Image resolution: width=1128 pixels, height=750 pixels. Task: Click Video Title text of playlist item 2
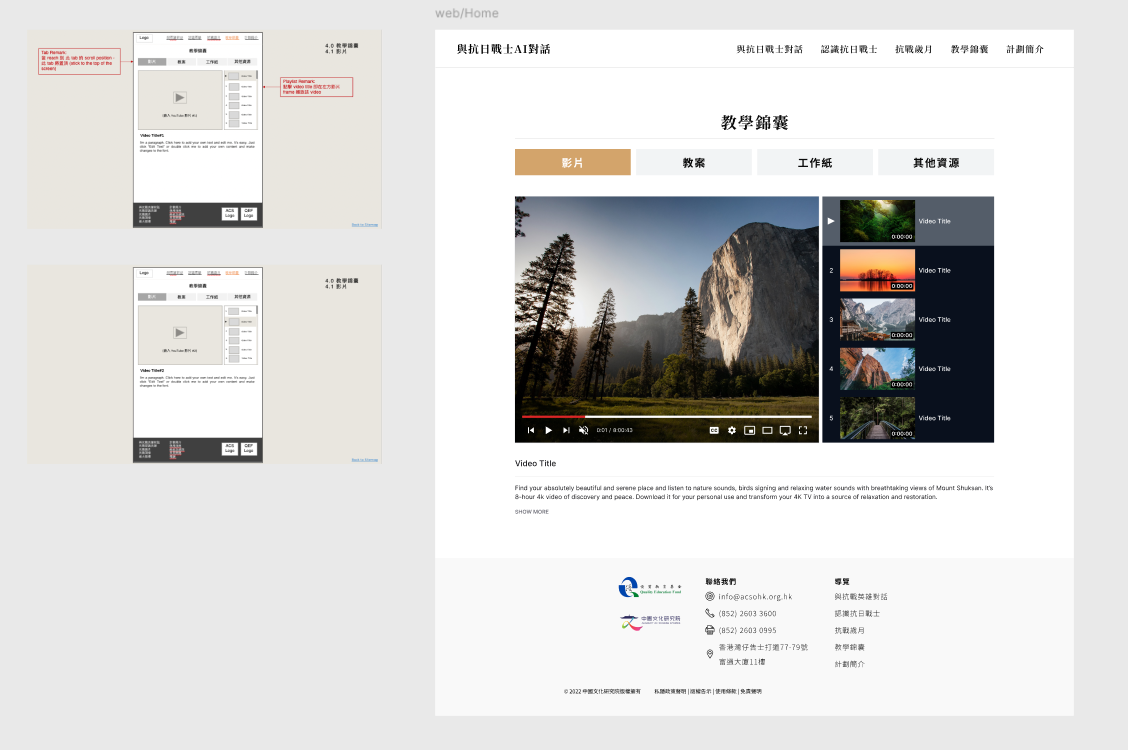tap(934, 270)
